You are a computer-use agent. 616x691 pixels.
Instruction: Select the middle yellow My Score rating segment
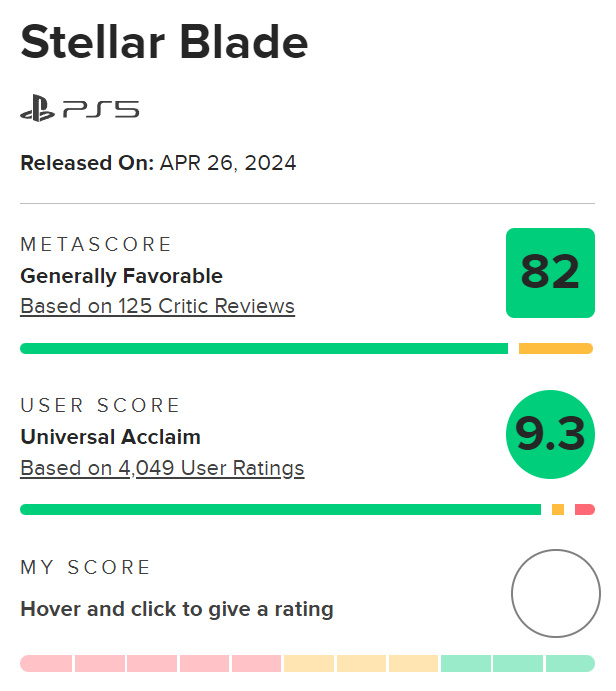[360, 663]
